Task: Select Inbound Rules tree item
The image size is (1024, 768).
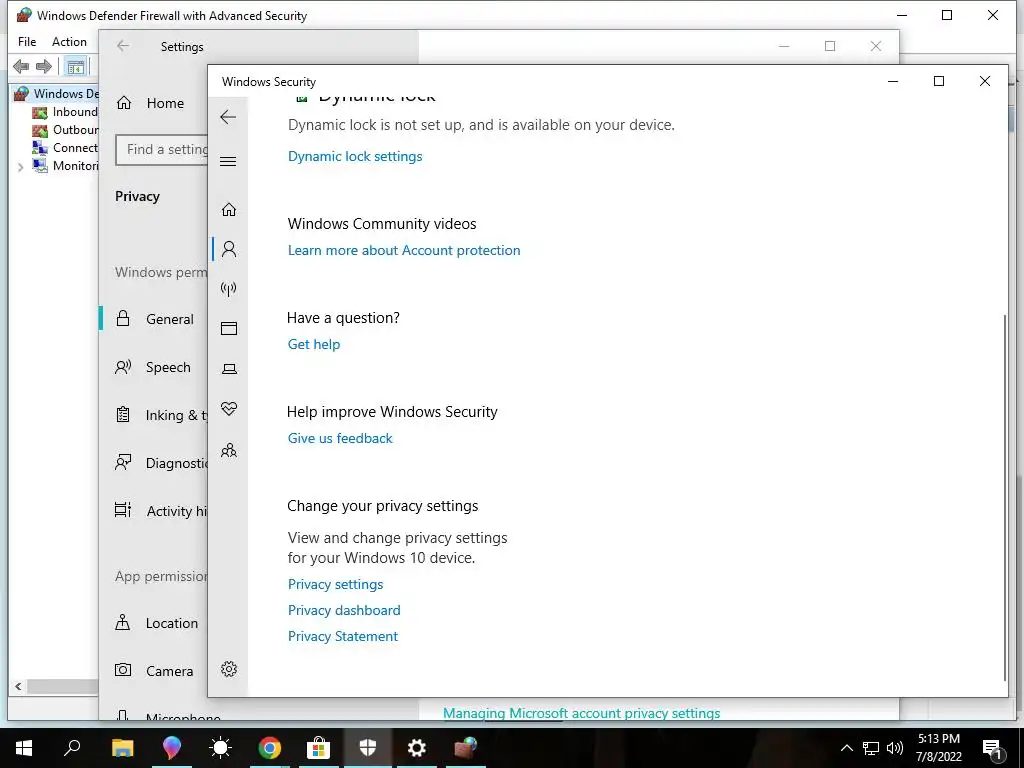Action: pos(65,112)
